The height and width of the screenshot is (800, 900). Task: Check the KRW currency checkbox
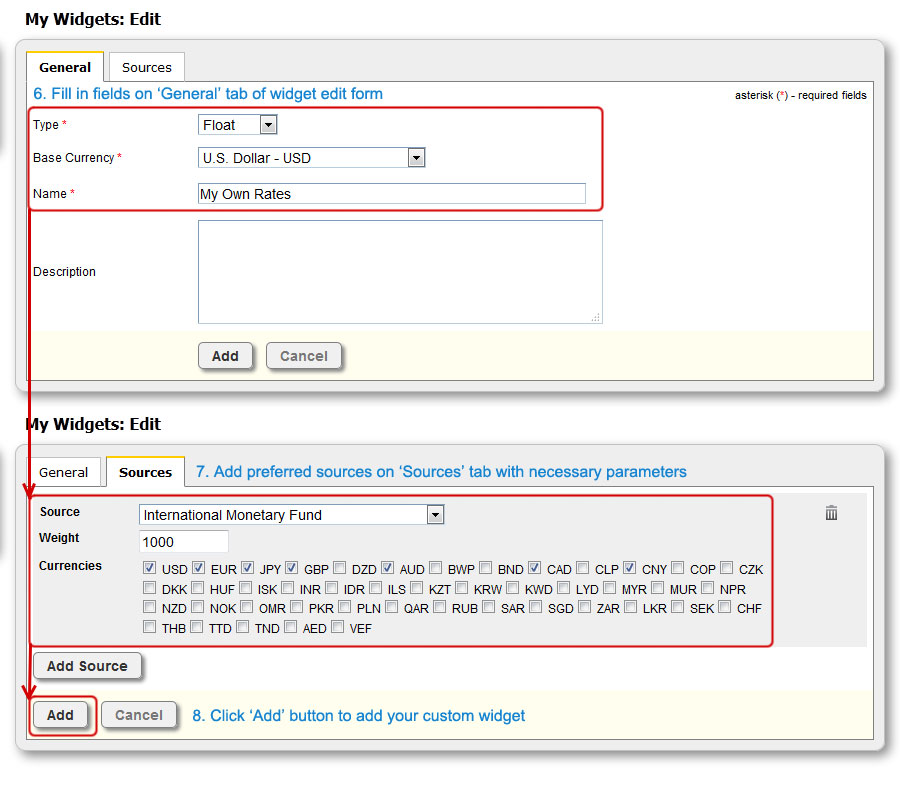(x=461, y=588)
